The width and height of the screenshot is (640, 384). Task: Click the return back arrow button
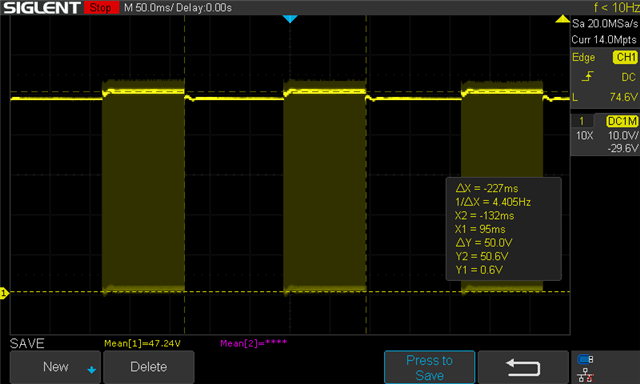(523, 367)
